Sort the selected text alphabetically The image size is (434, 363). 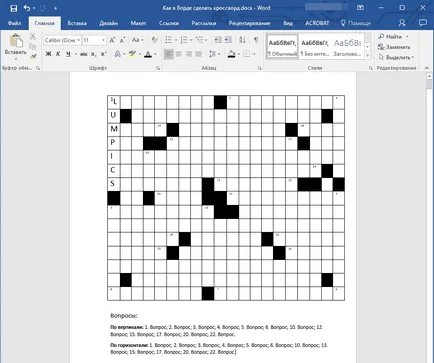[242, 40]
